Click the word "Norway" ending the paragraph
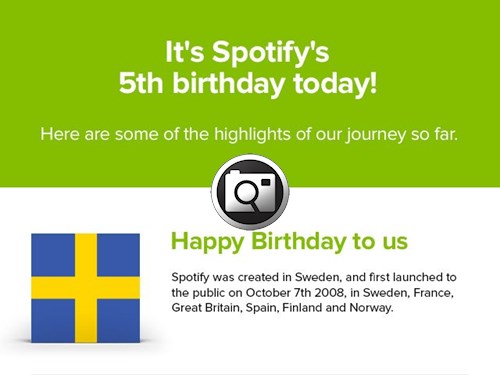Viewport: 500px width, 385px height. pos(370,308)
